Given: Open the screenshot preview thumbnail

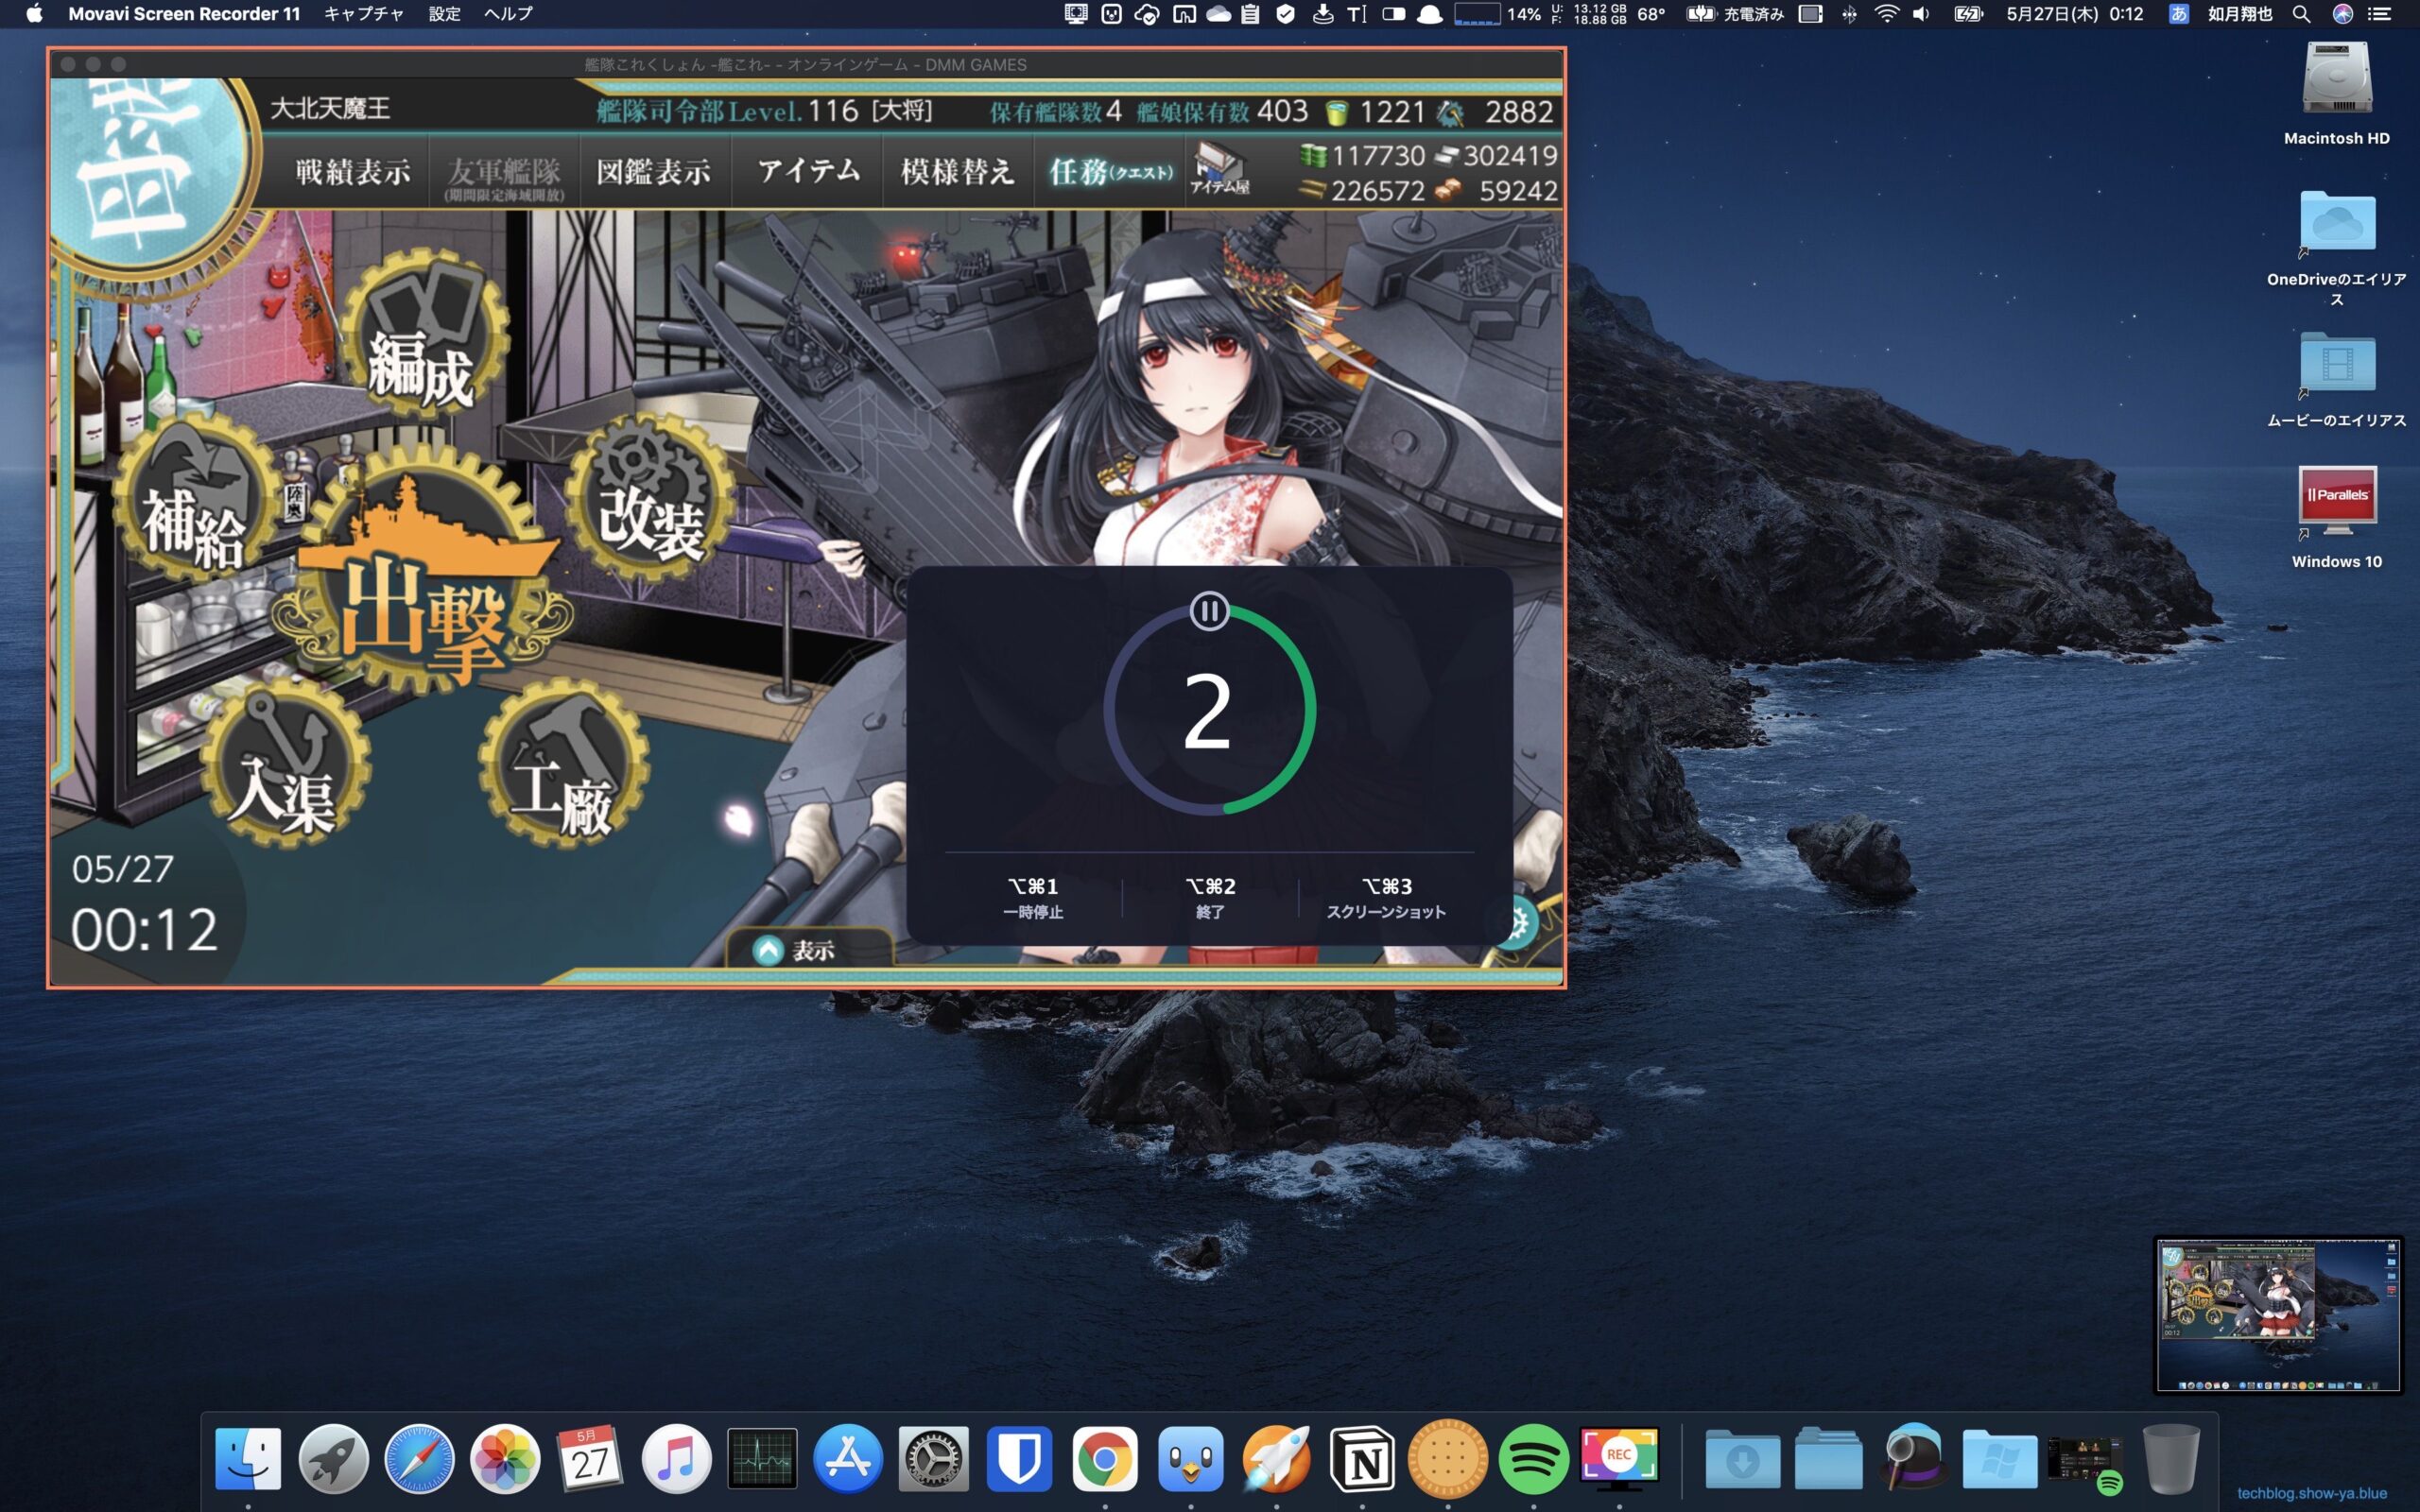Looking at the screenshot, I should (x=2277, y=1314).
